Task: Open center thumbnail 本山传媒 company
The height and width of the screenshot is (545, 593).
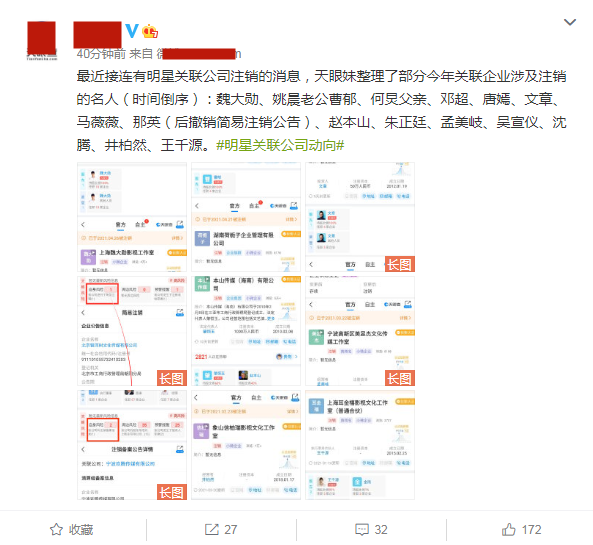Action: [246, 331]
